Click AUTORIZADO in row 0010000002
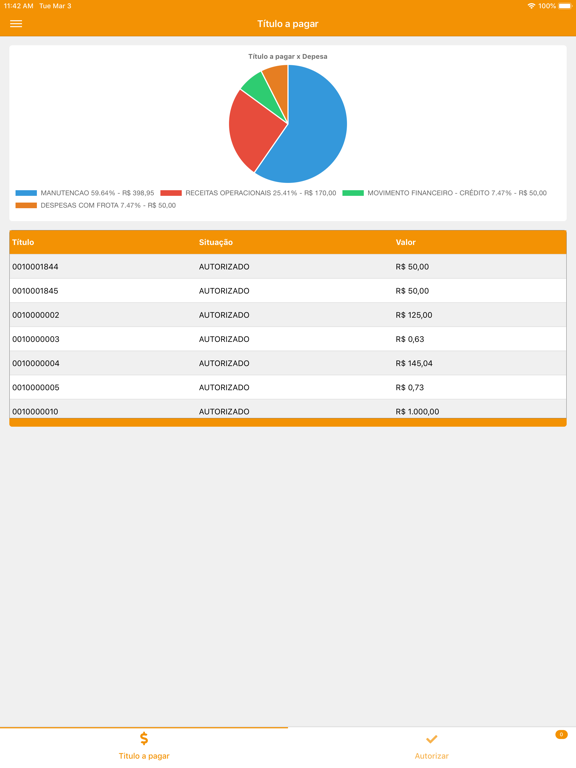The image size is (576, 768). [x=224, y=315]
